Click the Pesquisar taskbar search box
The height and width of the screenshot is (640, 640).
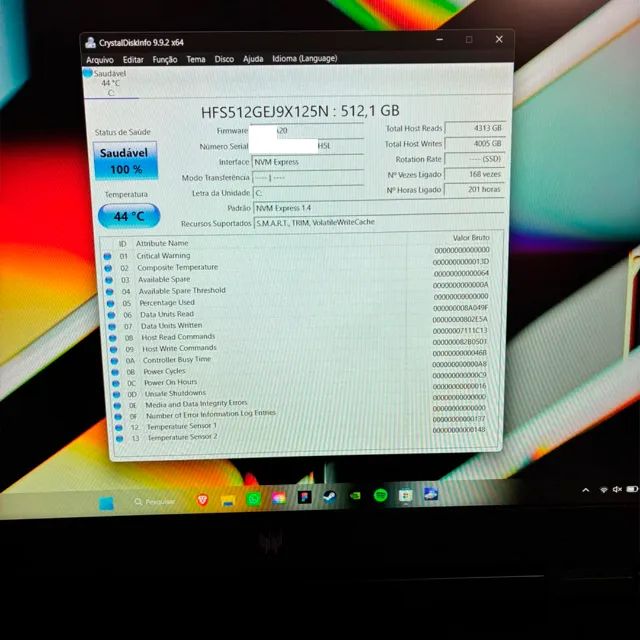(155, 502)
